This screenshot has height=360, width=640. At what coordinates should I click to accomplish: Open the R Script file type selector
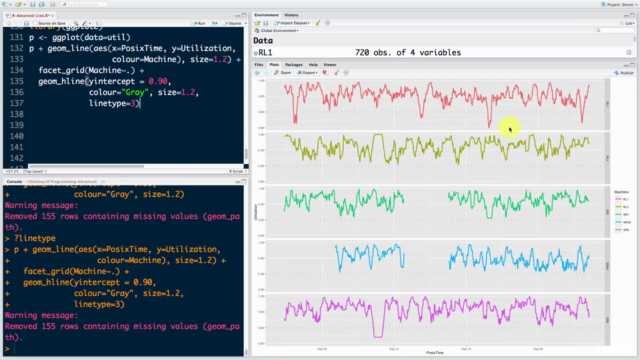237,171
